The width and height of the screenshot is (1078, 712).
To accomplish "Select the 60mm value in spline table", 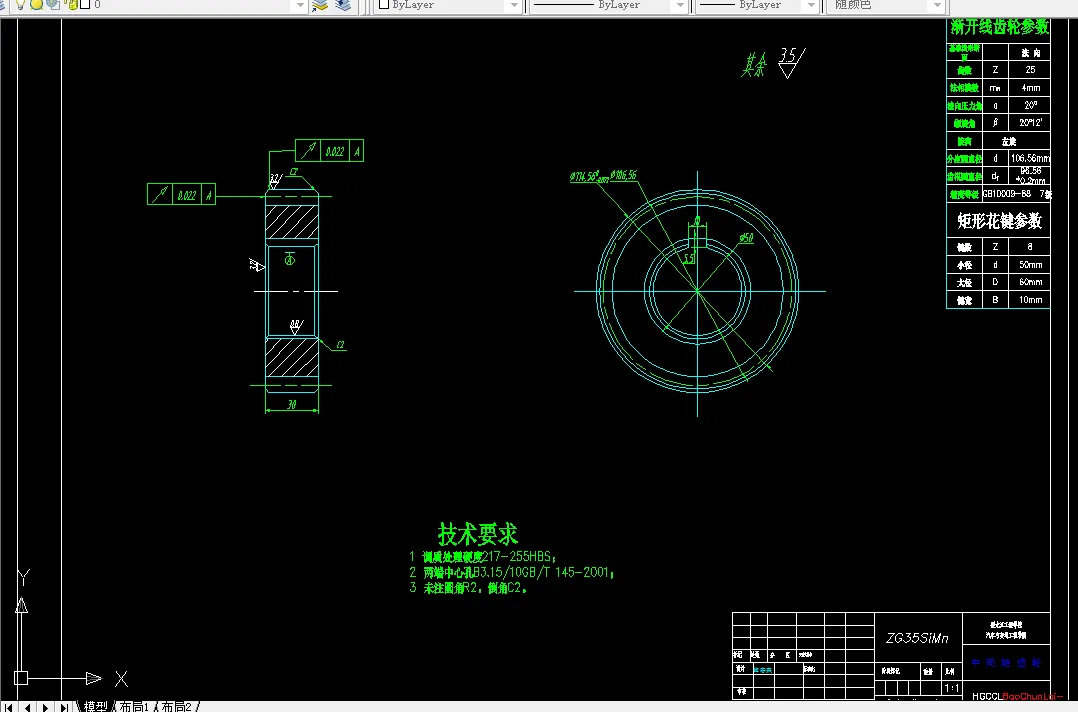I will [1030, 282].
